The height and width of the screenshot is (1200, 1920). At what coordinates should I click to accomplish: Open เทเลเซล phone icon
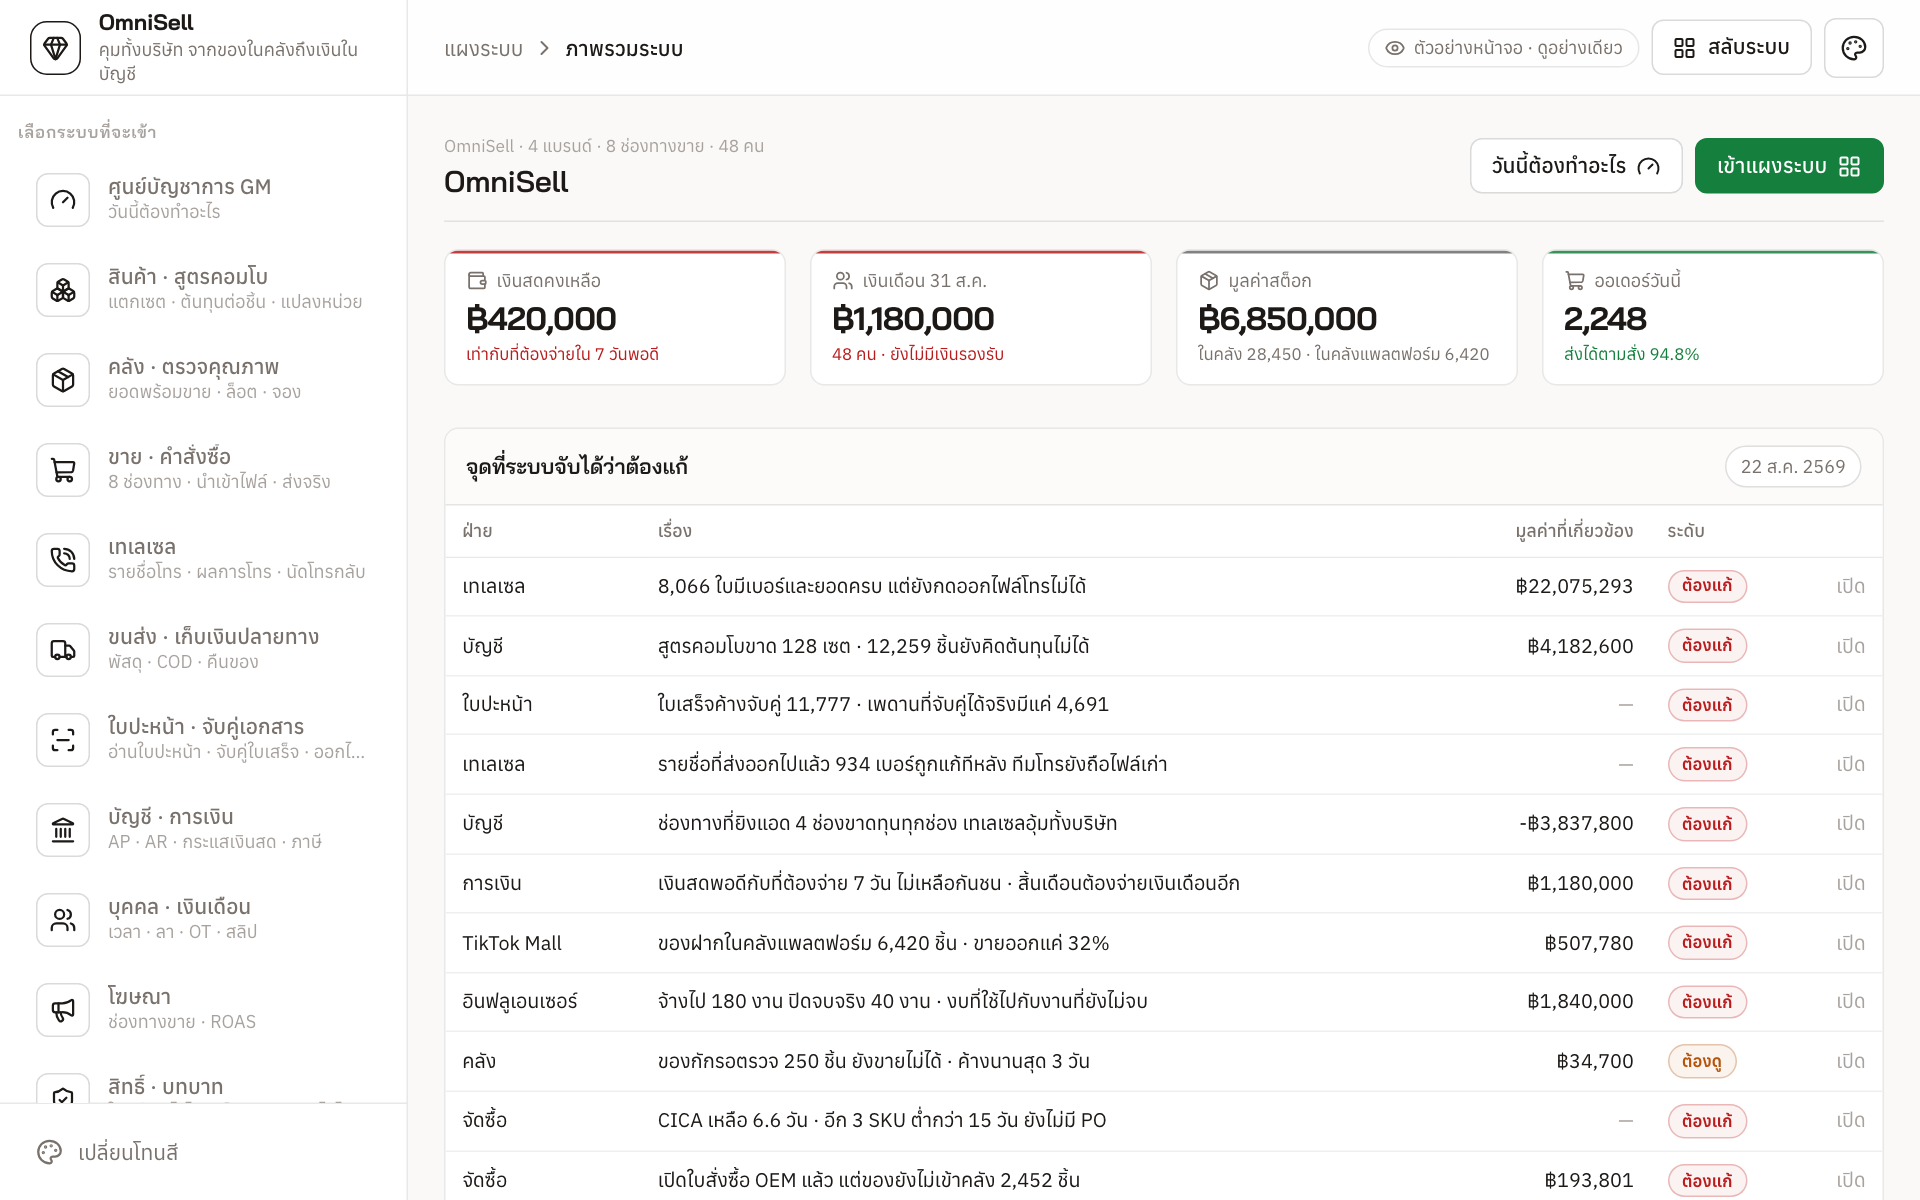pyautogui.click(x=63, y=560)
